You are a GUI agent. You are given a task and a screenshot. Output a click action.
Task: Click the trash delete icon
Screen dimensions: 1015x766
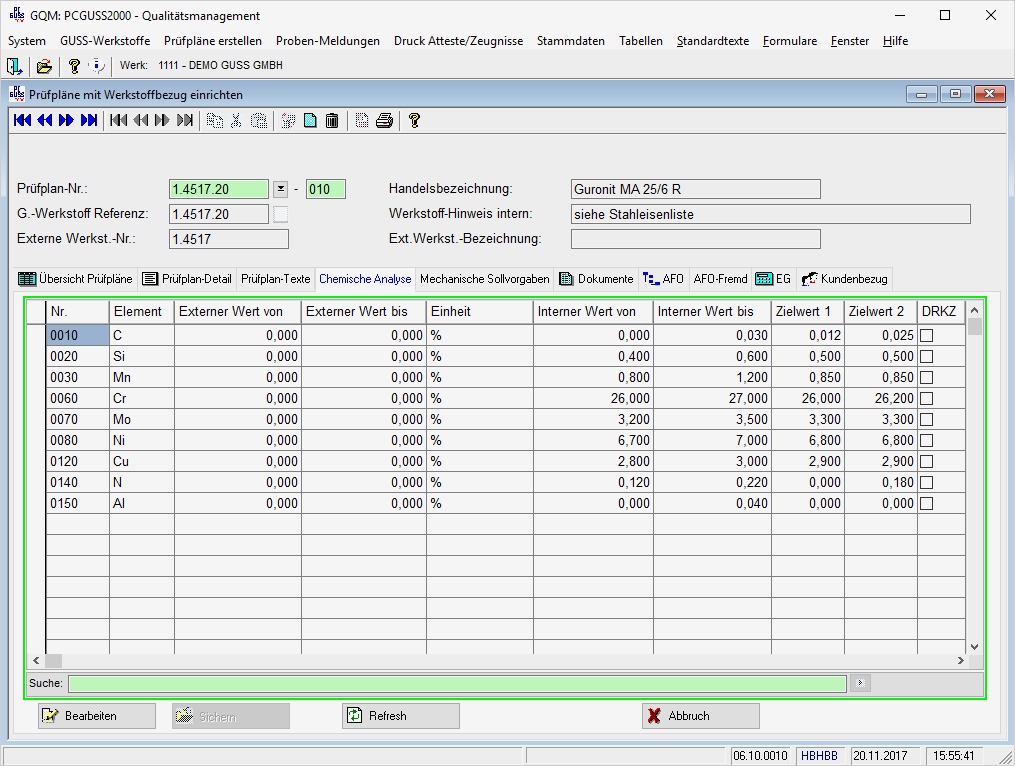pyautogui.click(x=334, y=121)
